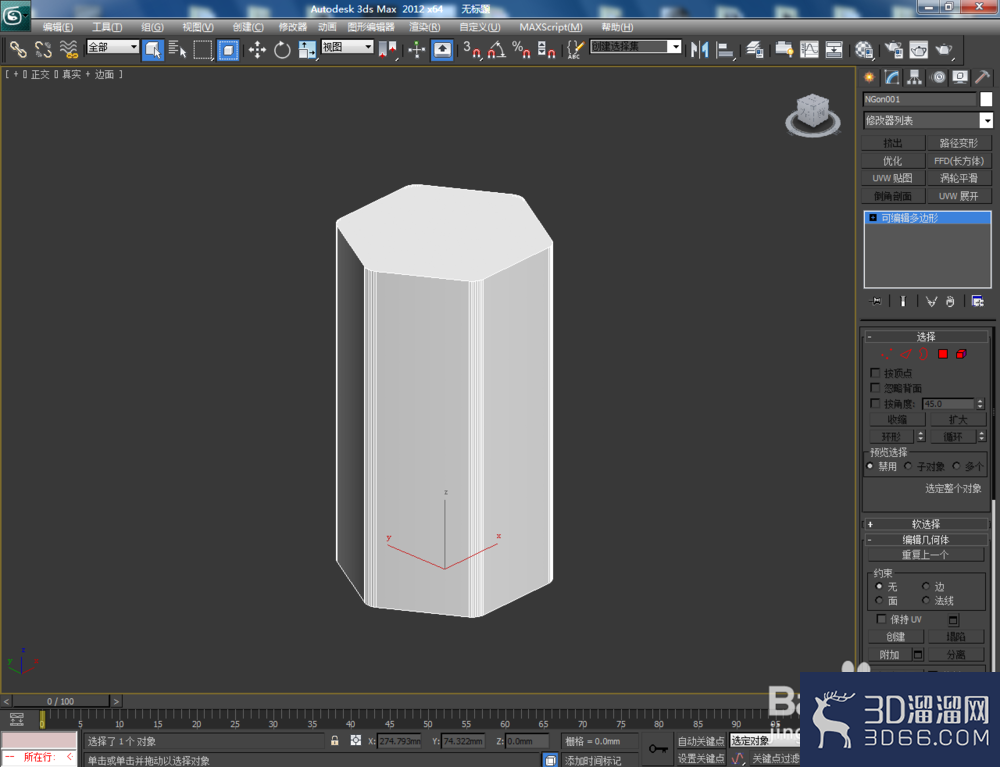Activate Select and Scale tool
The height and width of the screenshot is (767, 1000).
click(x=307, y=49)
